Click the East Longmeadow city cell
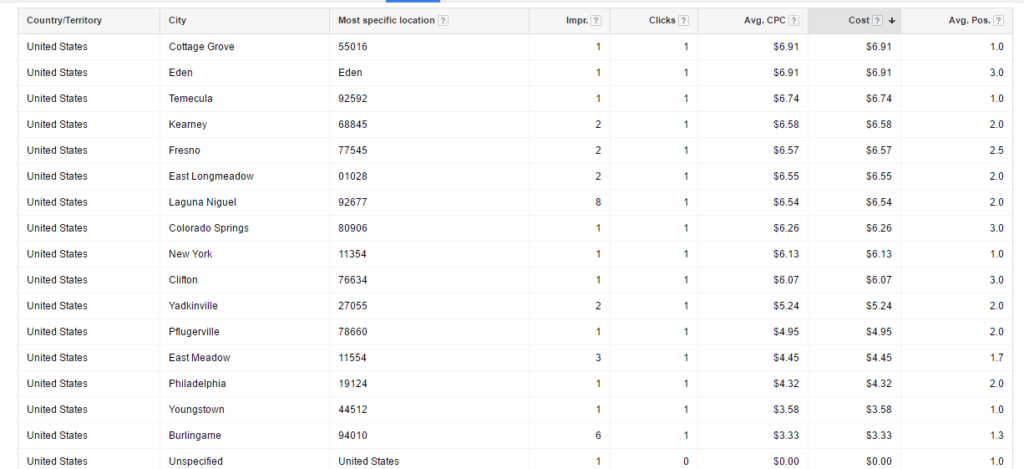1024x469 pixels. click(x=211, y=176)
